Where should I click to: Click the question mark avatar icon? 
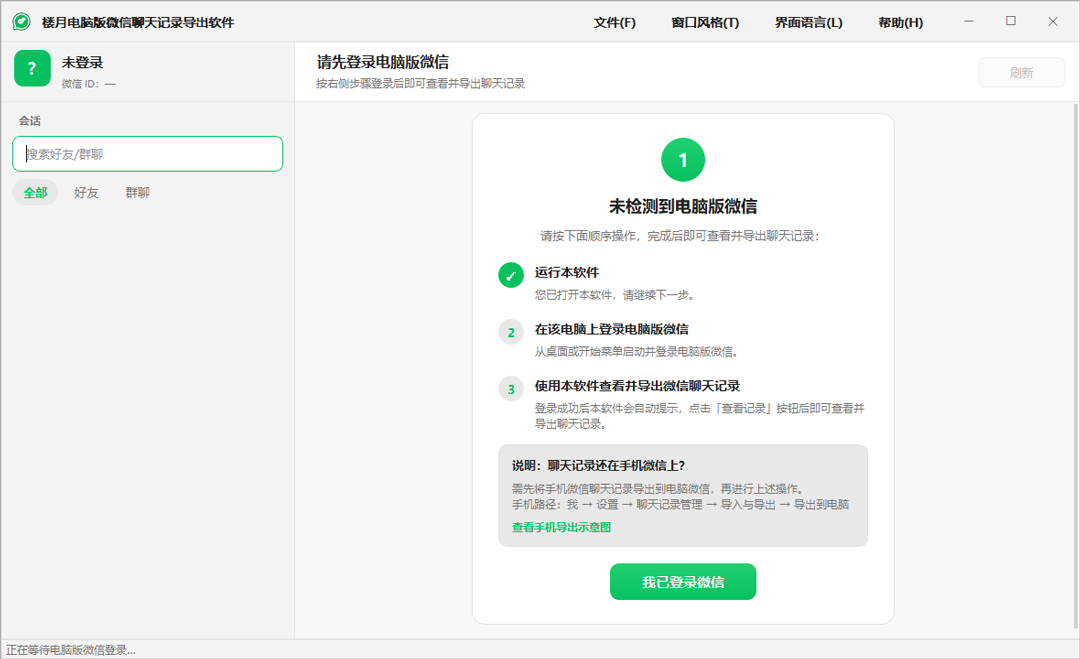[32, 68]
